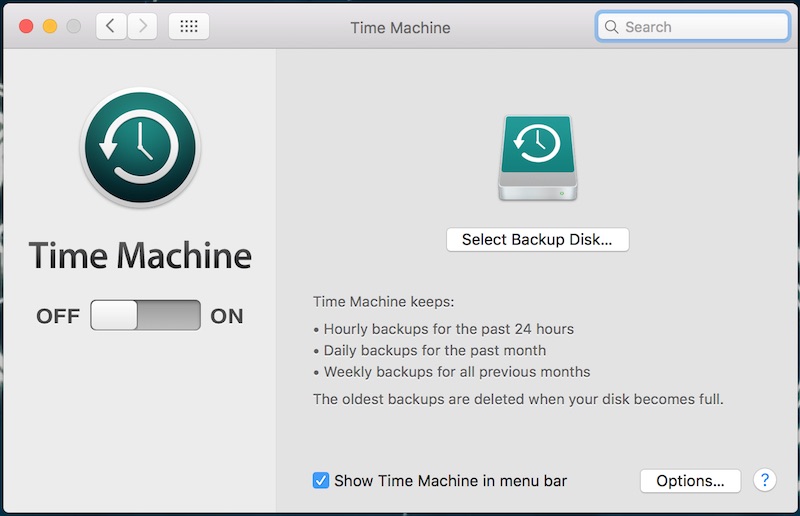Click the ON label beside the switch
The image size is (800, 516).
(x=227, y=316)
